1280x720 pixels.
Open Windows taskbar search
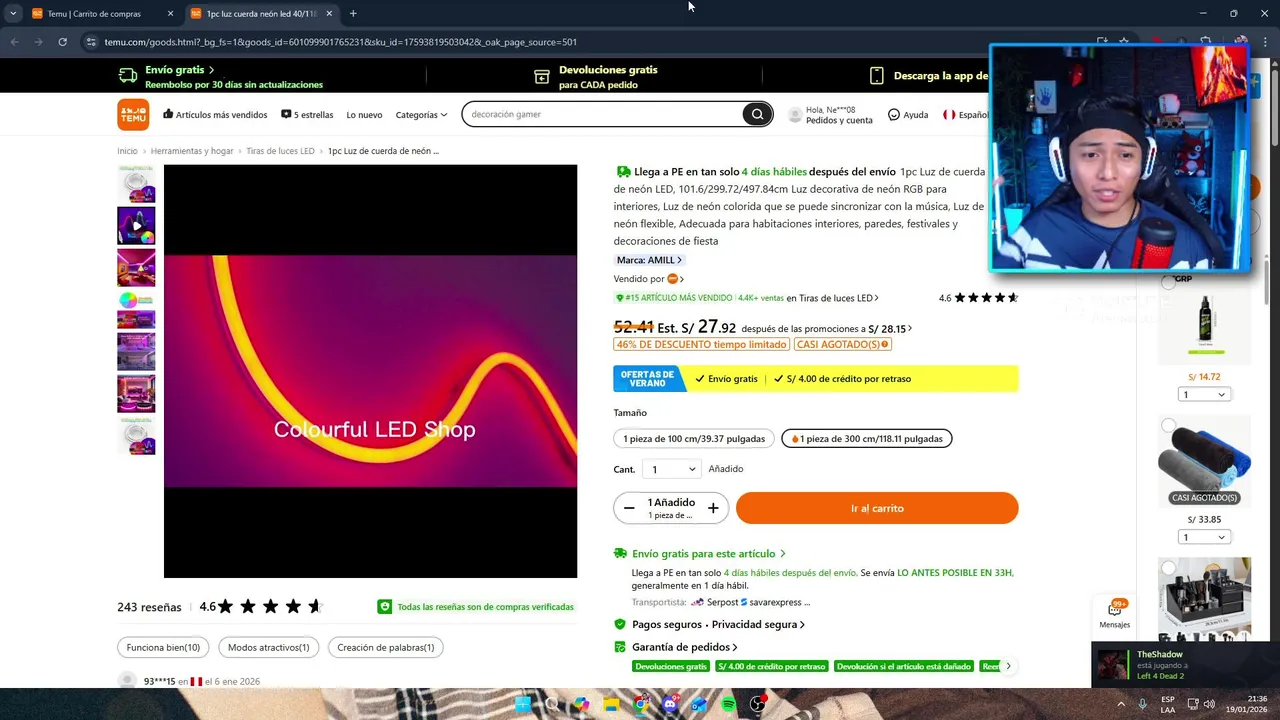[x=552, y=704]
